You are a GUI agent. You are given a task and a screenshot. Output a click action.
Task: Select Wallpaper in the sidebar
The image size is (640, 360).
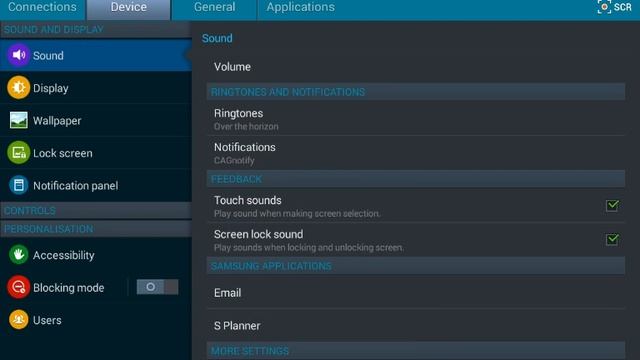click(x=96, y=120)
